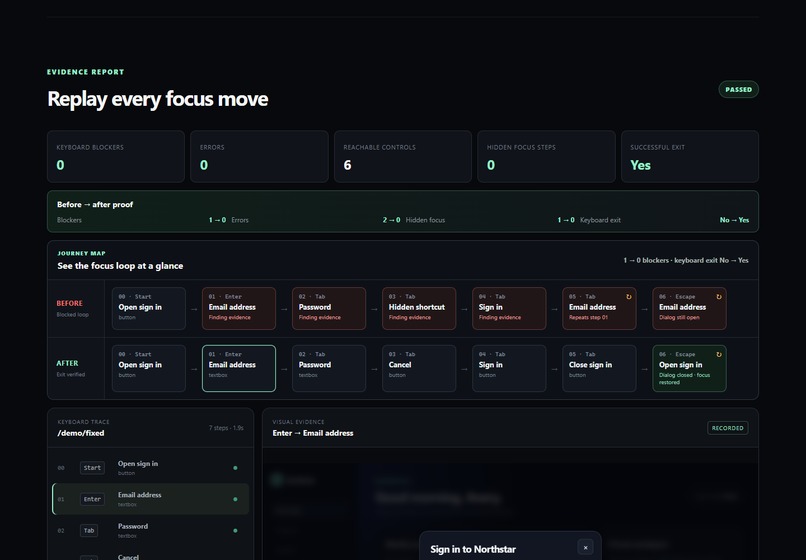Select trace row 01 Enter Email address
Image resolution: width=806 pixels, height=560 pixels.
click(151, 499)
